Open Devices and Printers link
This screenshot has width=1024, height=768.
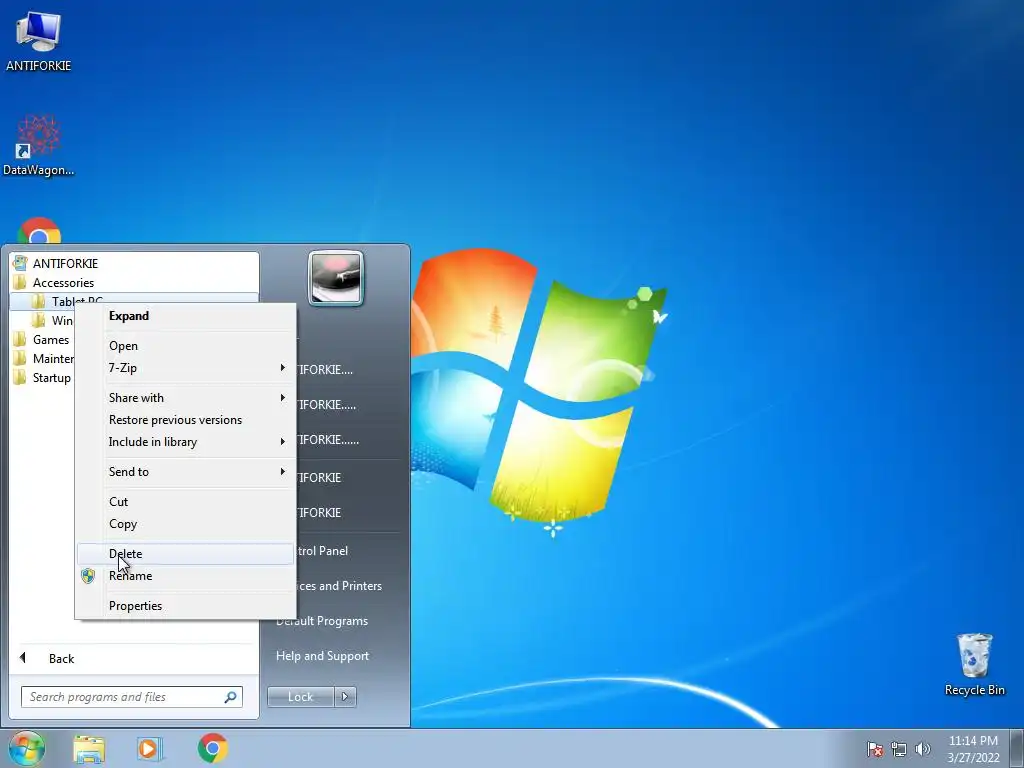340,586
